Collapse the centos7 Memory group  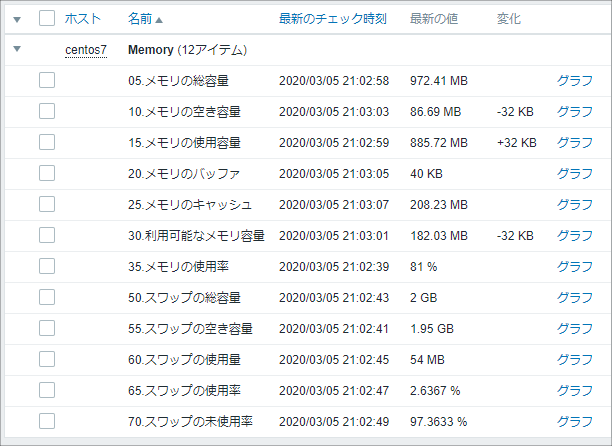click(17, 49)
